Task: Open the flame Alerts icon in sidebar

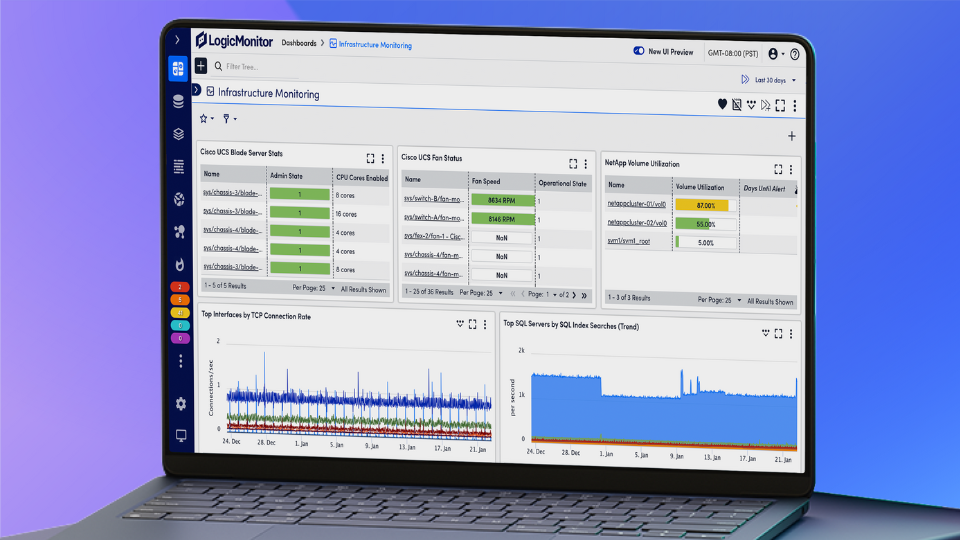Action: [x=179, y=264]
